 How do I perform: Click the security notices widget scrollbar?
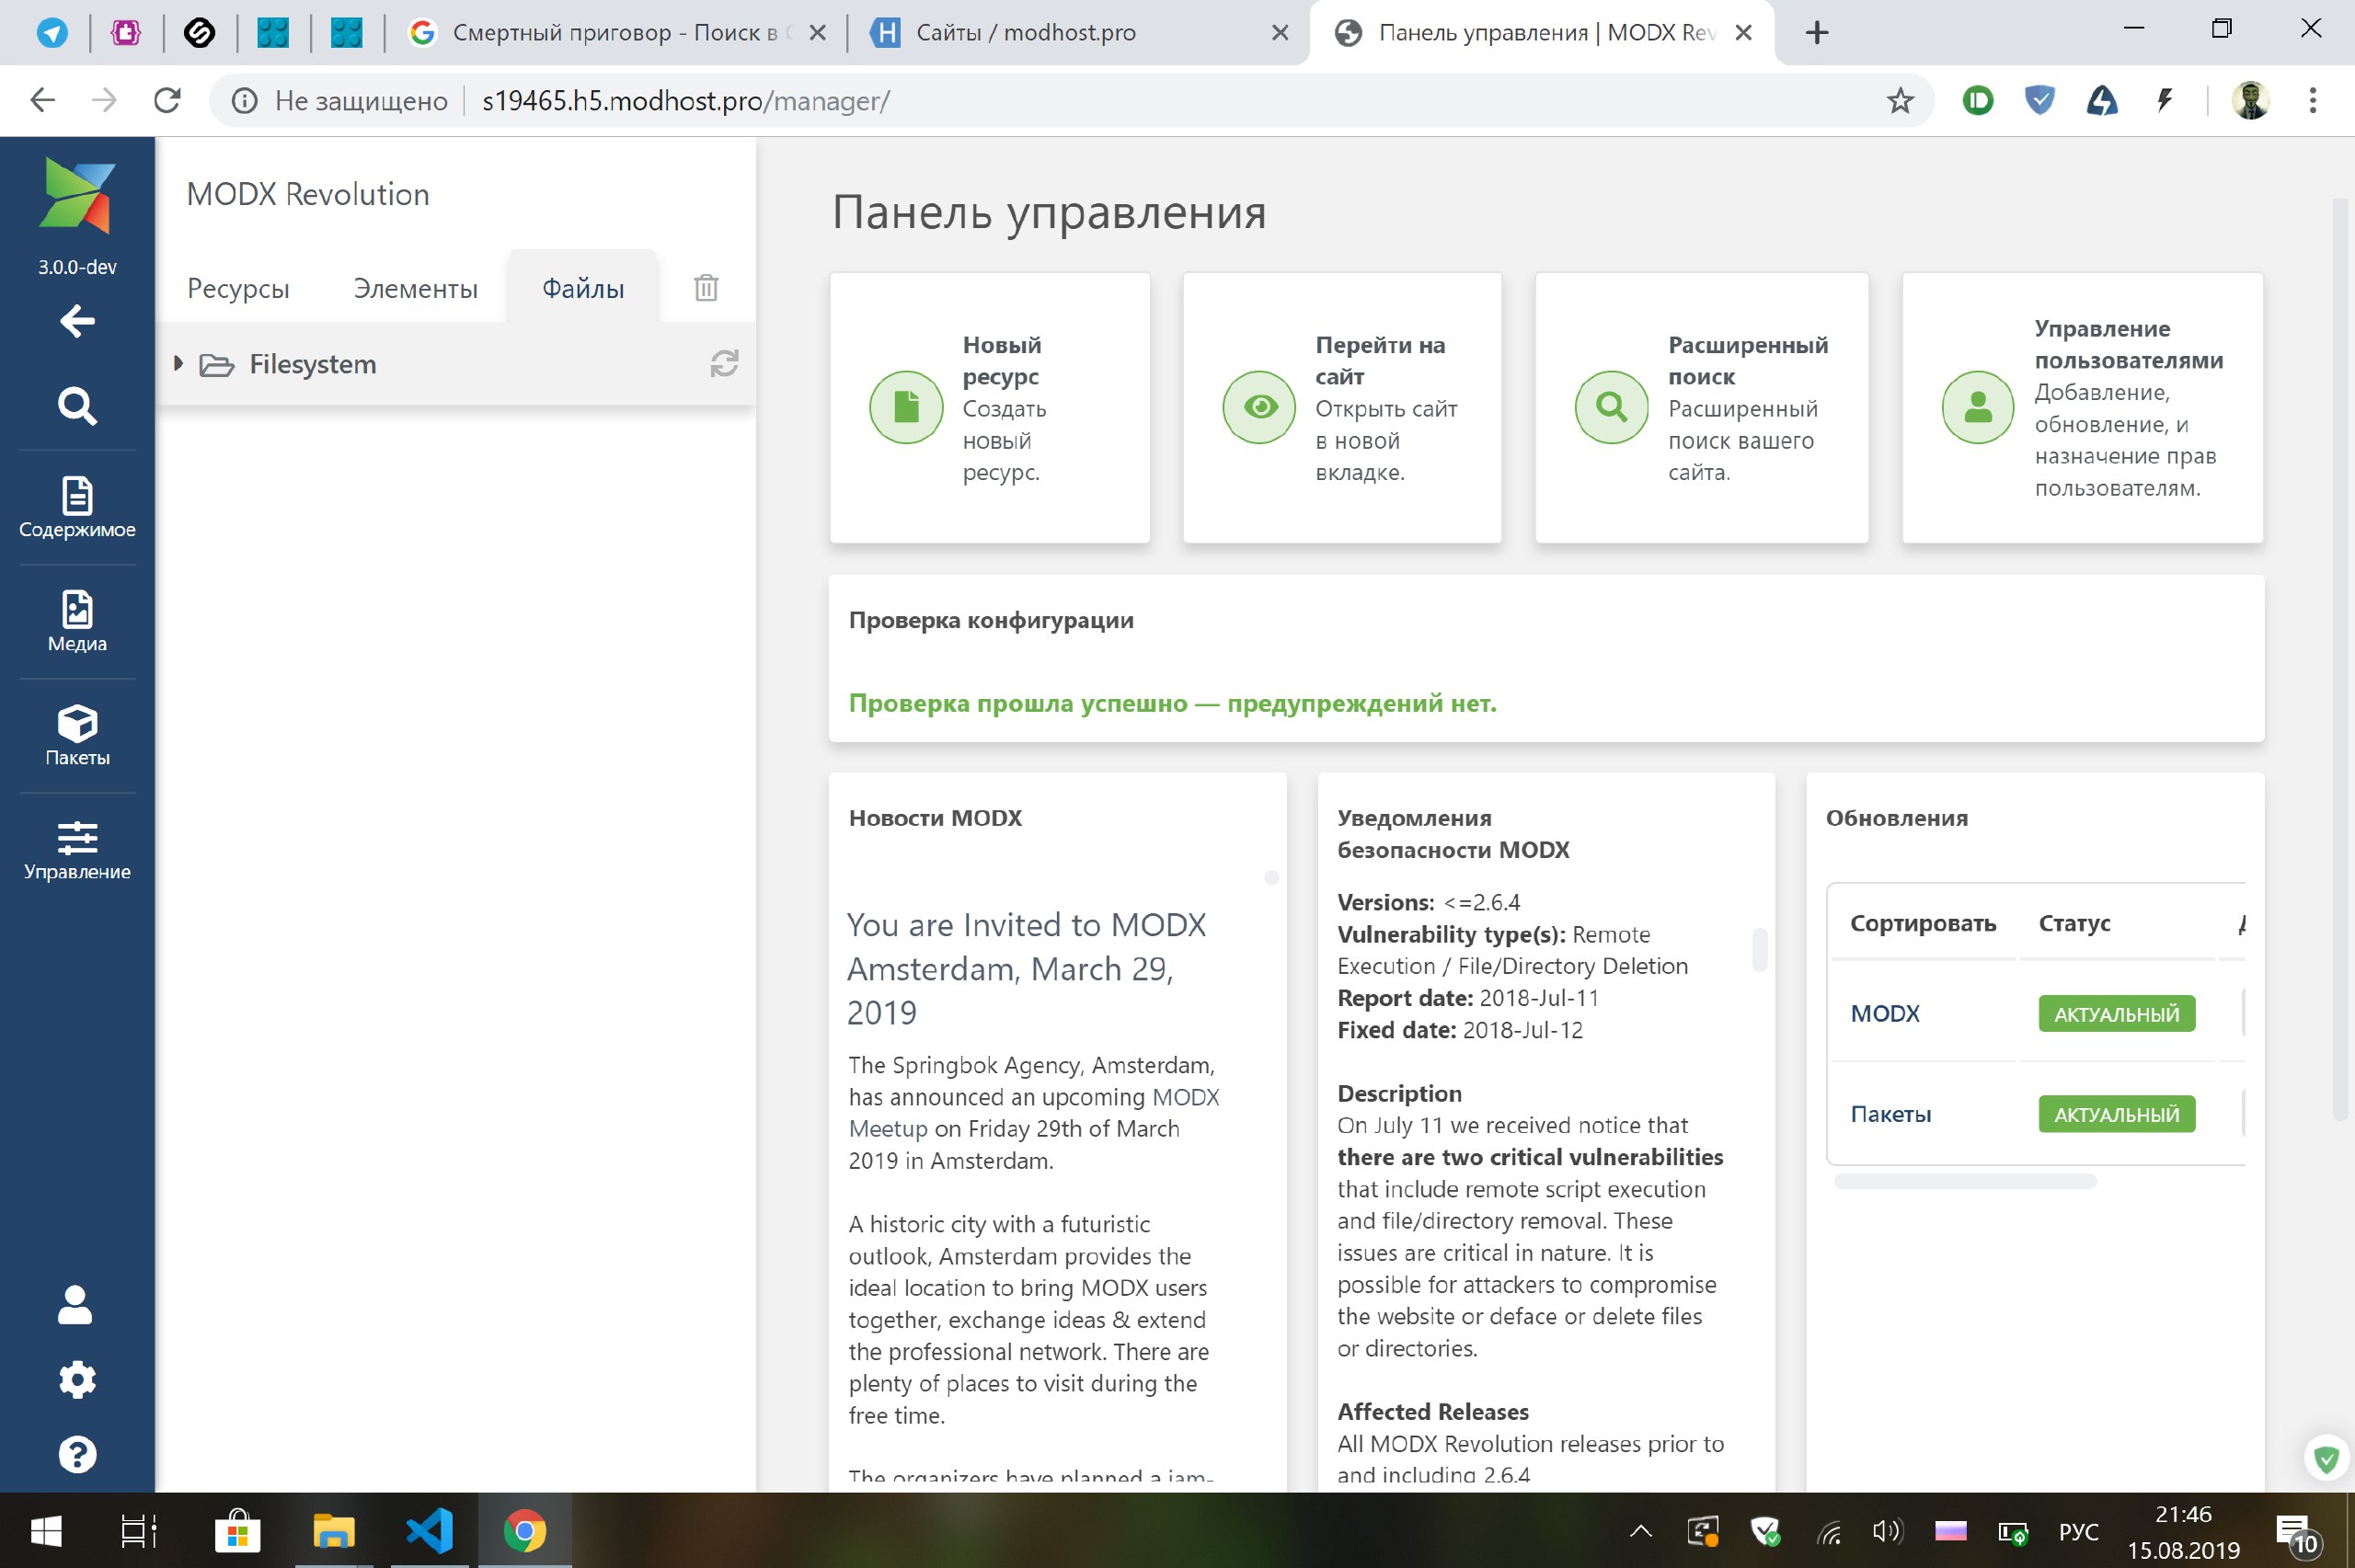pyautogui.click(x=1759, y=950)
